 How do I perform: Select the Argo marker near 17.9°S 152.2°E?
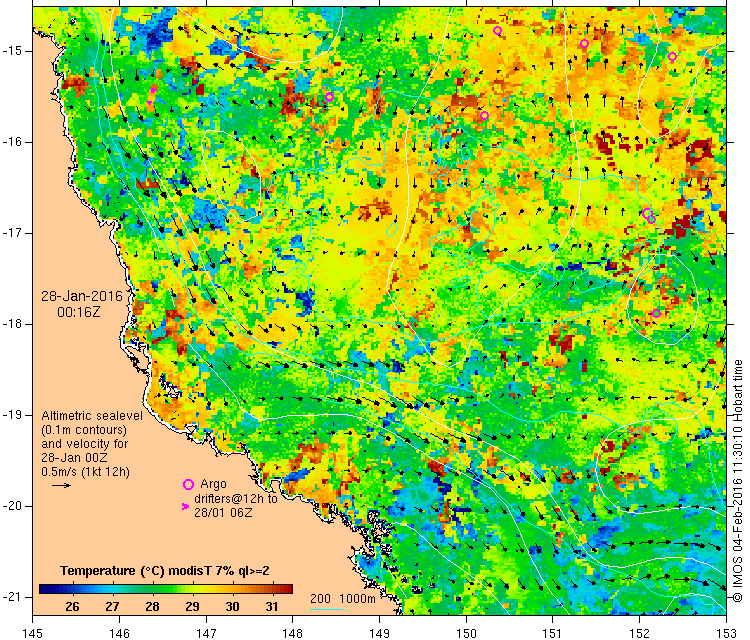656,313
